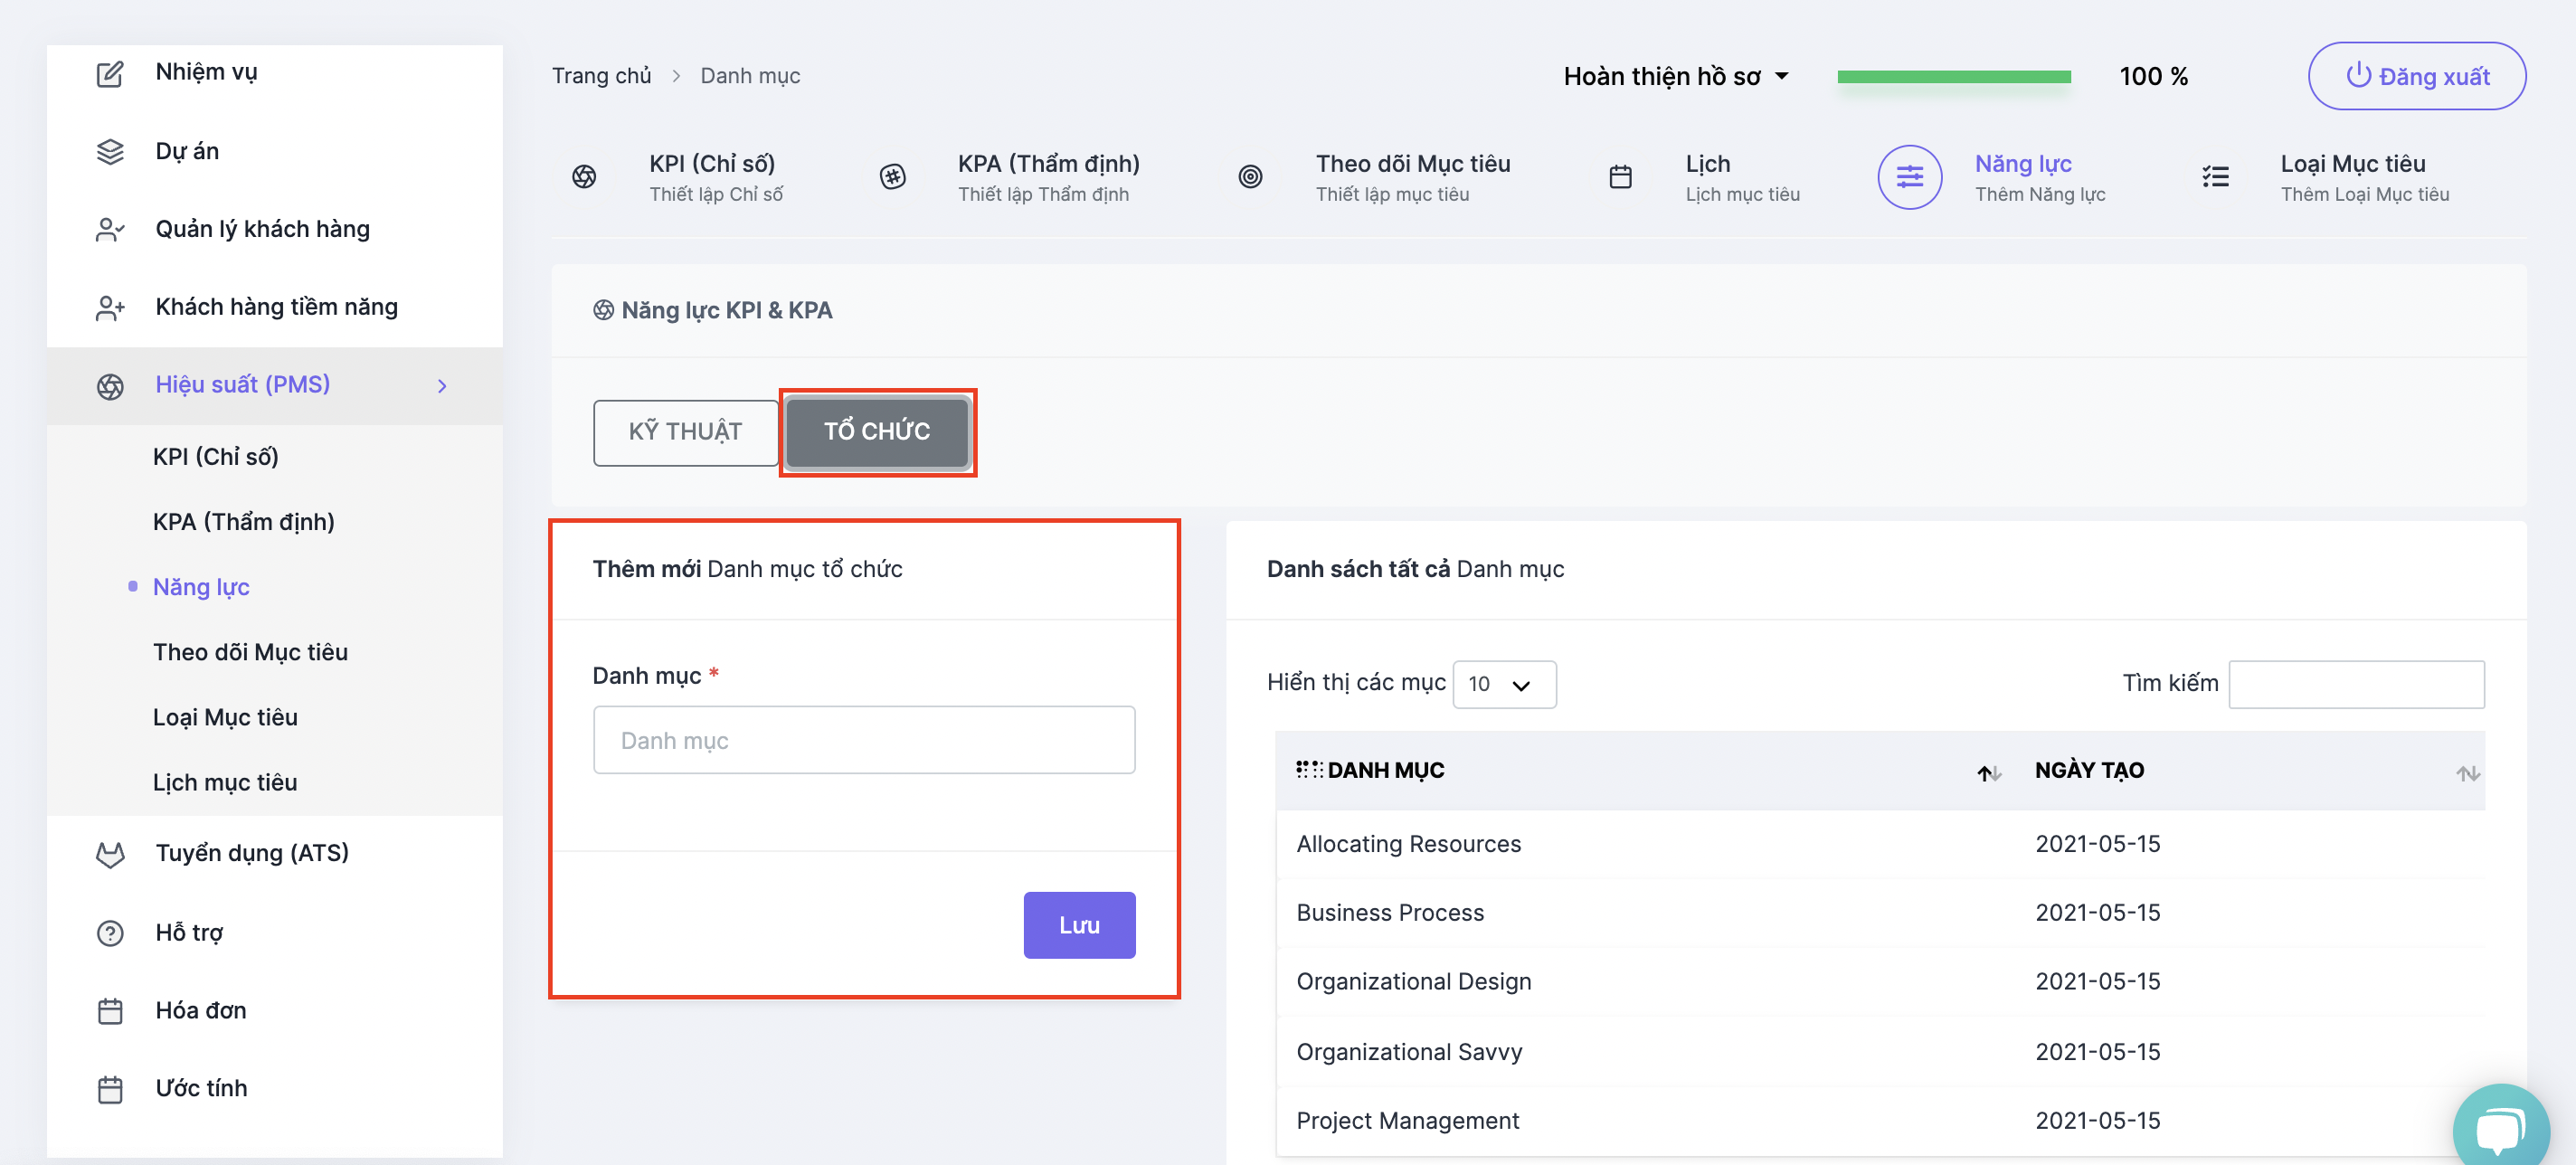Click the aperture icon beside Năng lực KPI & KPA
The width and height of the screenshot is (2576, 1165).
(x=603, y=310)
